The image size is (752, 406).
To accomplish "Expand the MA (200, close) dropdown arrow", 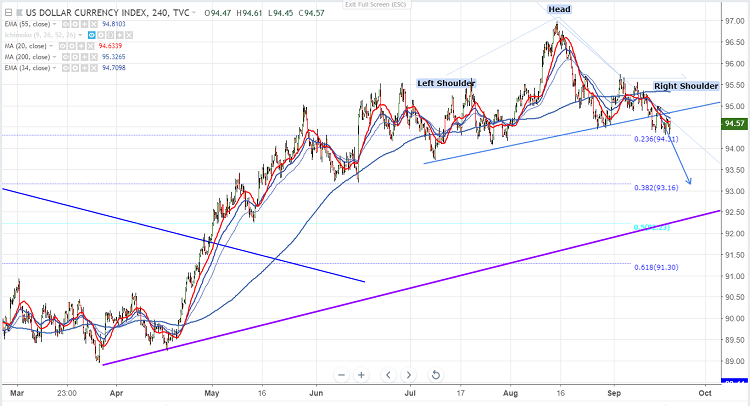I will pos(54,57).
